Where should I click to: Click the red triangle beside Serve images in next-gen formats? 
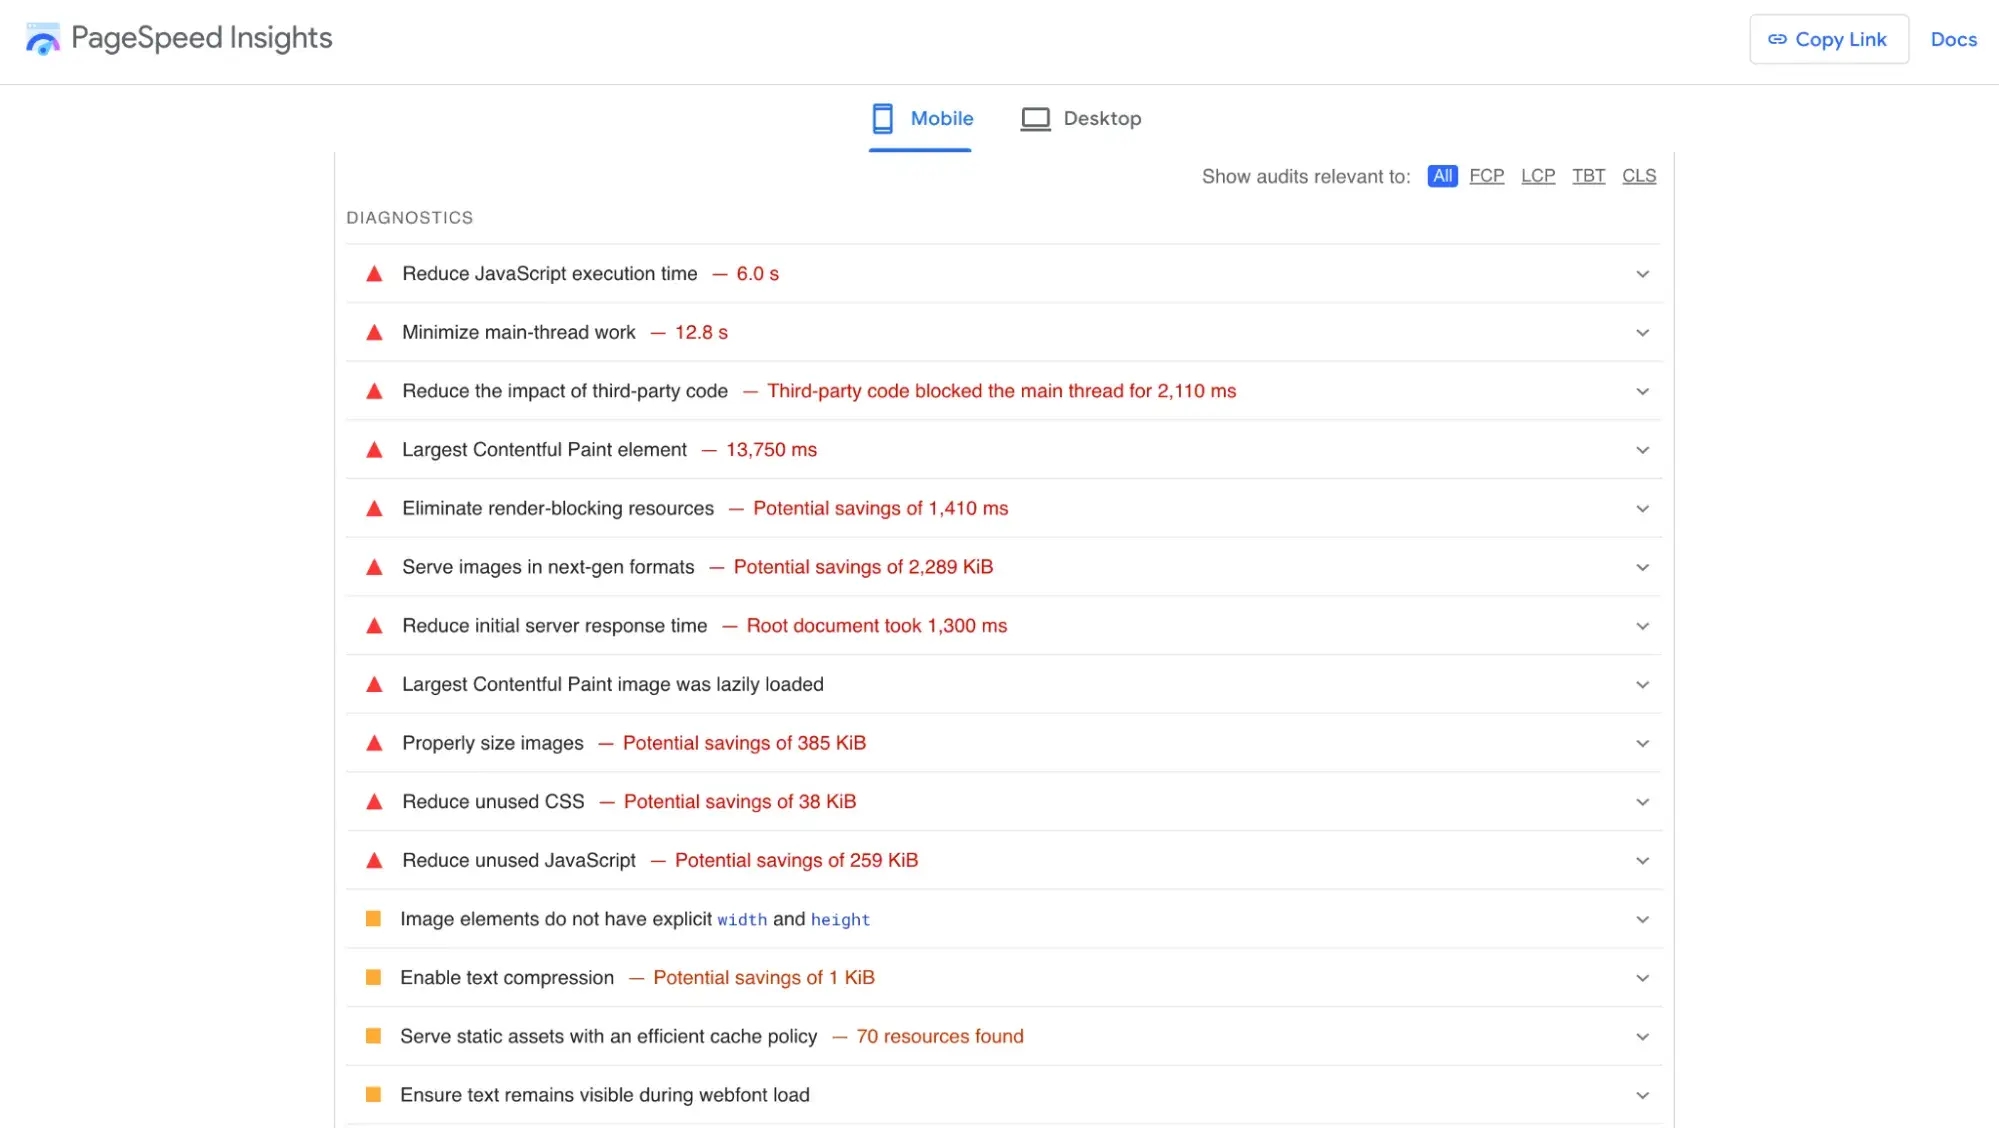(x=374, y=567)
